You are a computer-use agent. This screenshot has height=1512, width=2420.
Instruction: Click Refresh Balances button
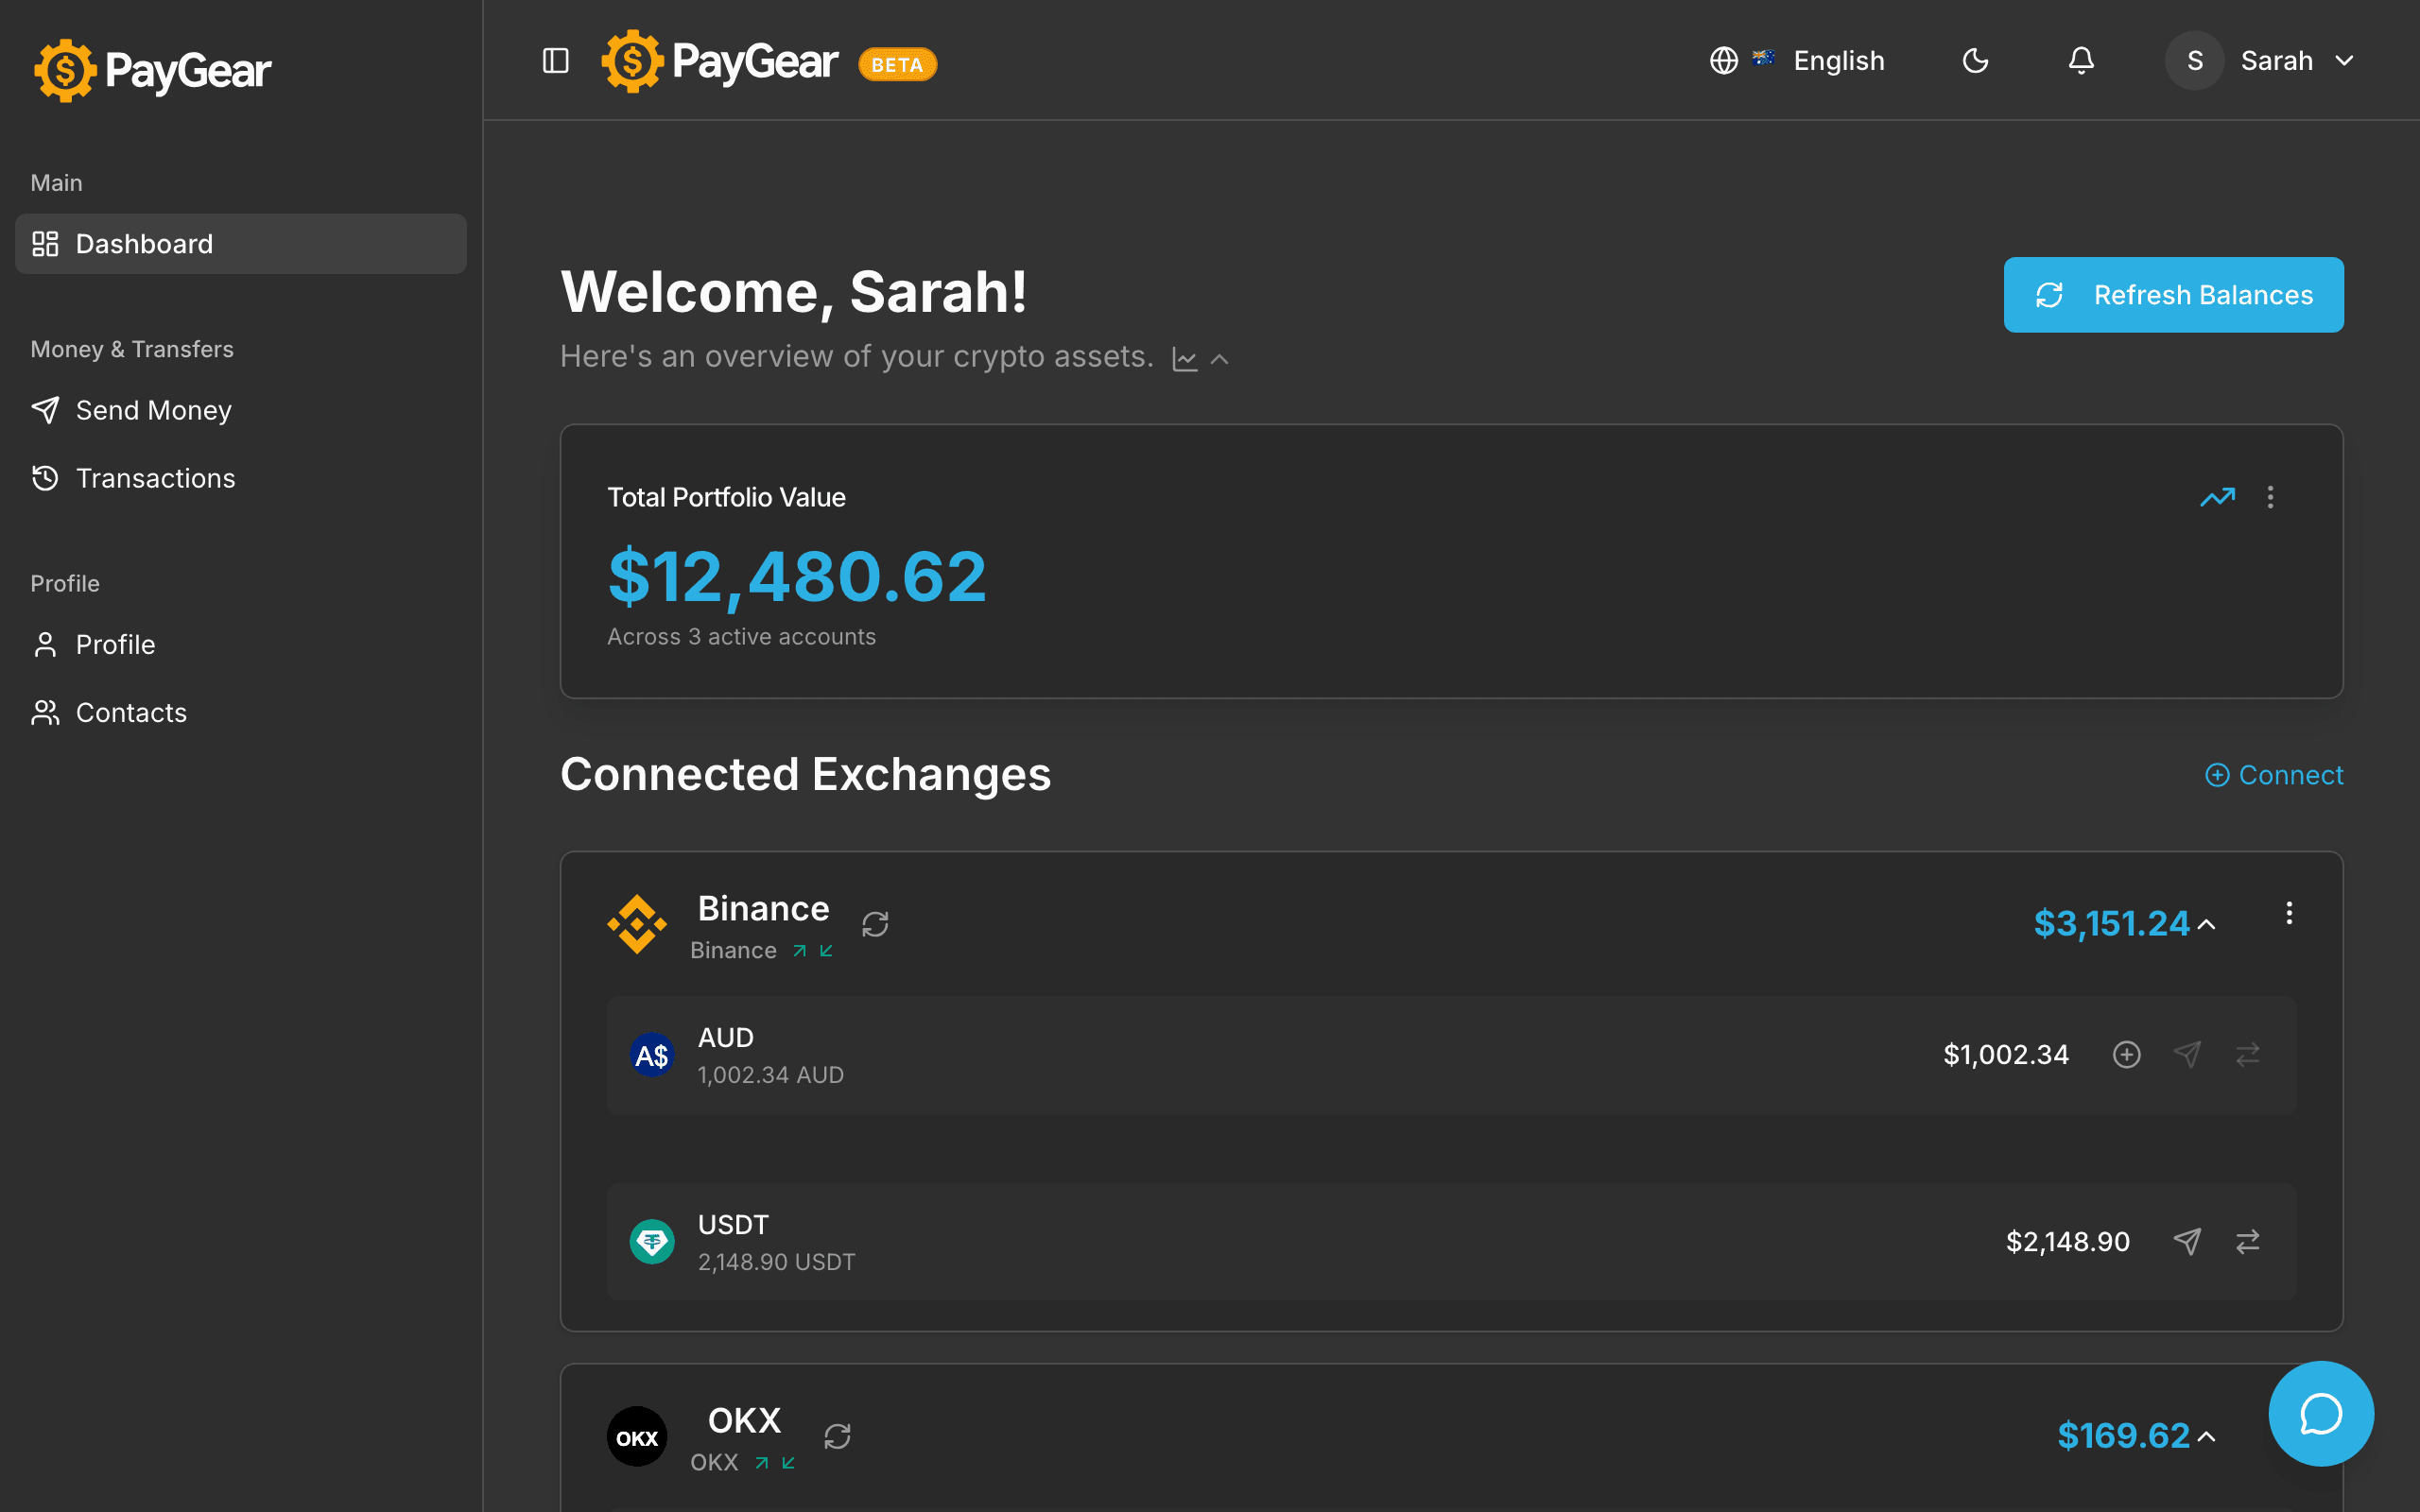point(2173,295)
